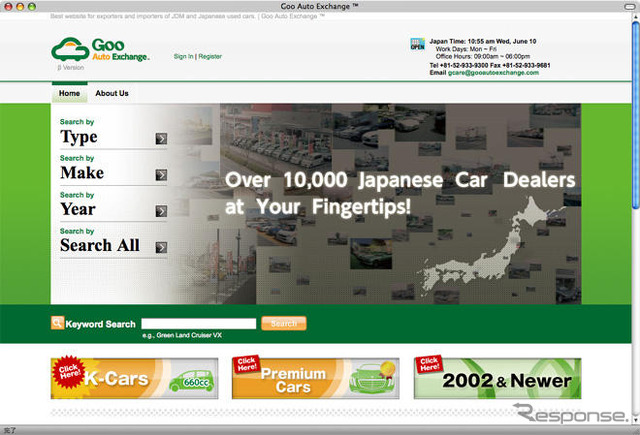This screenshot has width=640, height=435.
Task: Click the arrow icon next to Year
Action: (161, 211)
